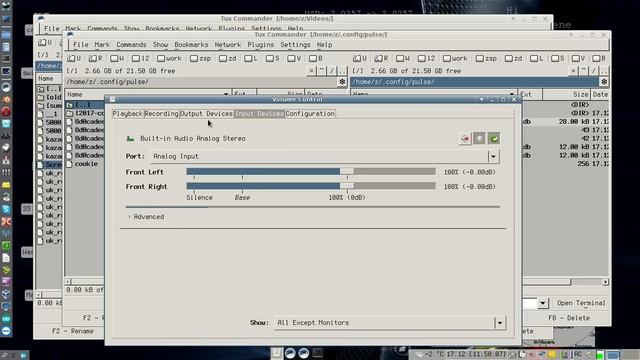Click the 'zd' bookmark button in left panel

227,58
